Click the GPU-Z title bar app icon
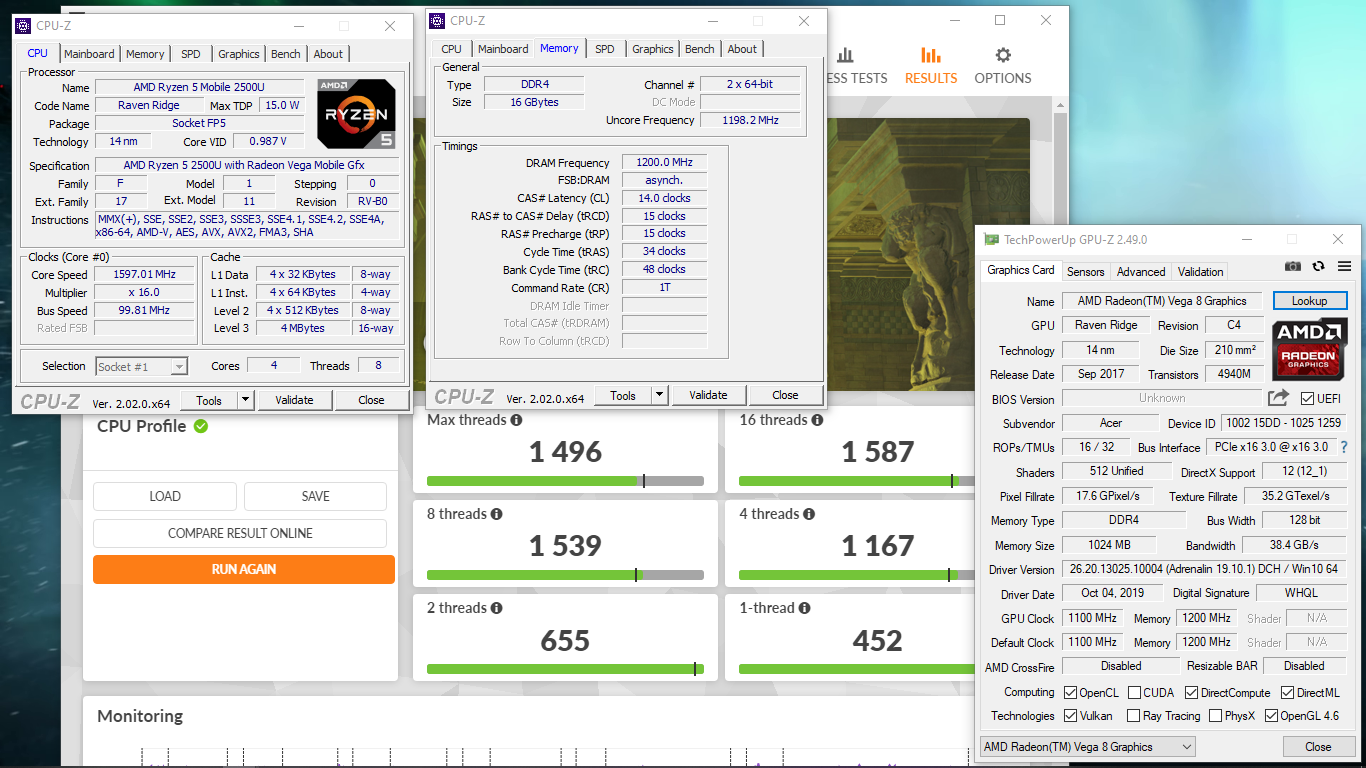 991,240
